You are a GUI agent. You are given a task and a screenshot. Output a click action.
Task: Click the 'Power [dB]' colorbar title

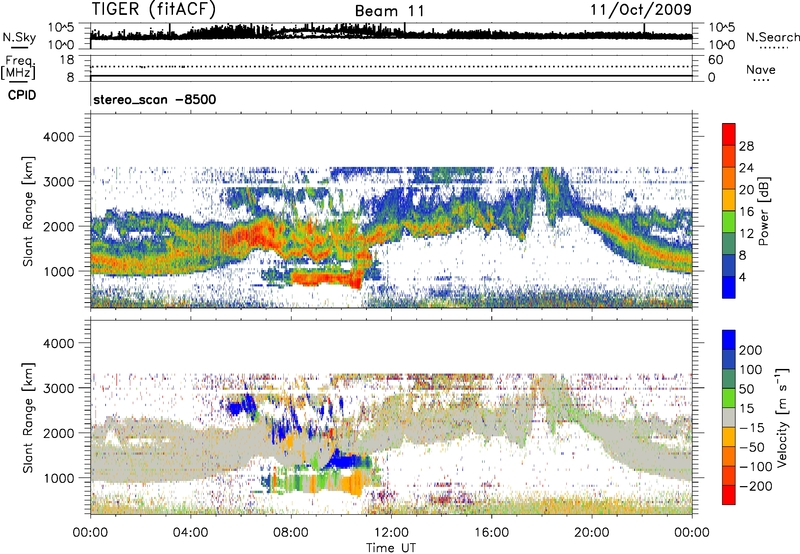(763, 211)
